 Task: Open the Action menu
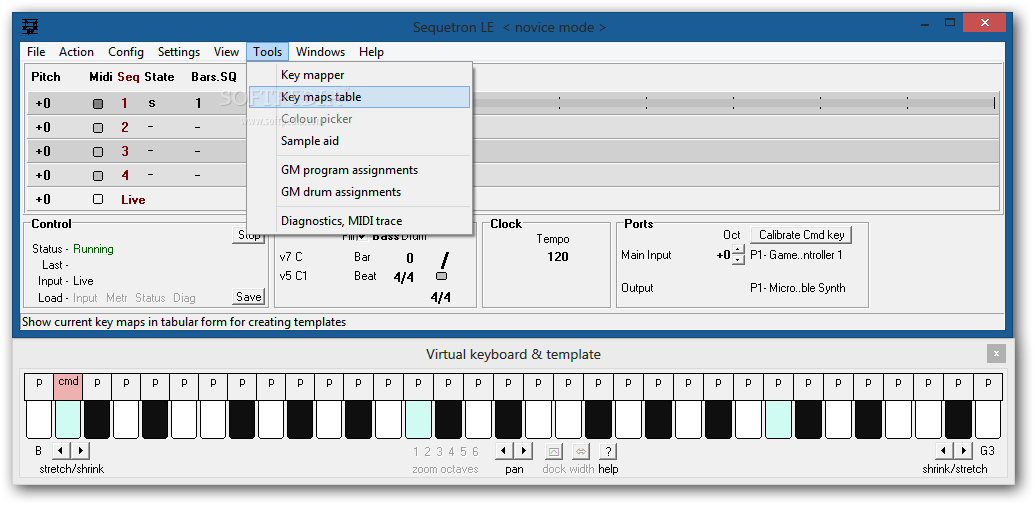pos(77,52)
